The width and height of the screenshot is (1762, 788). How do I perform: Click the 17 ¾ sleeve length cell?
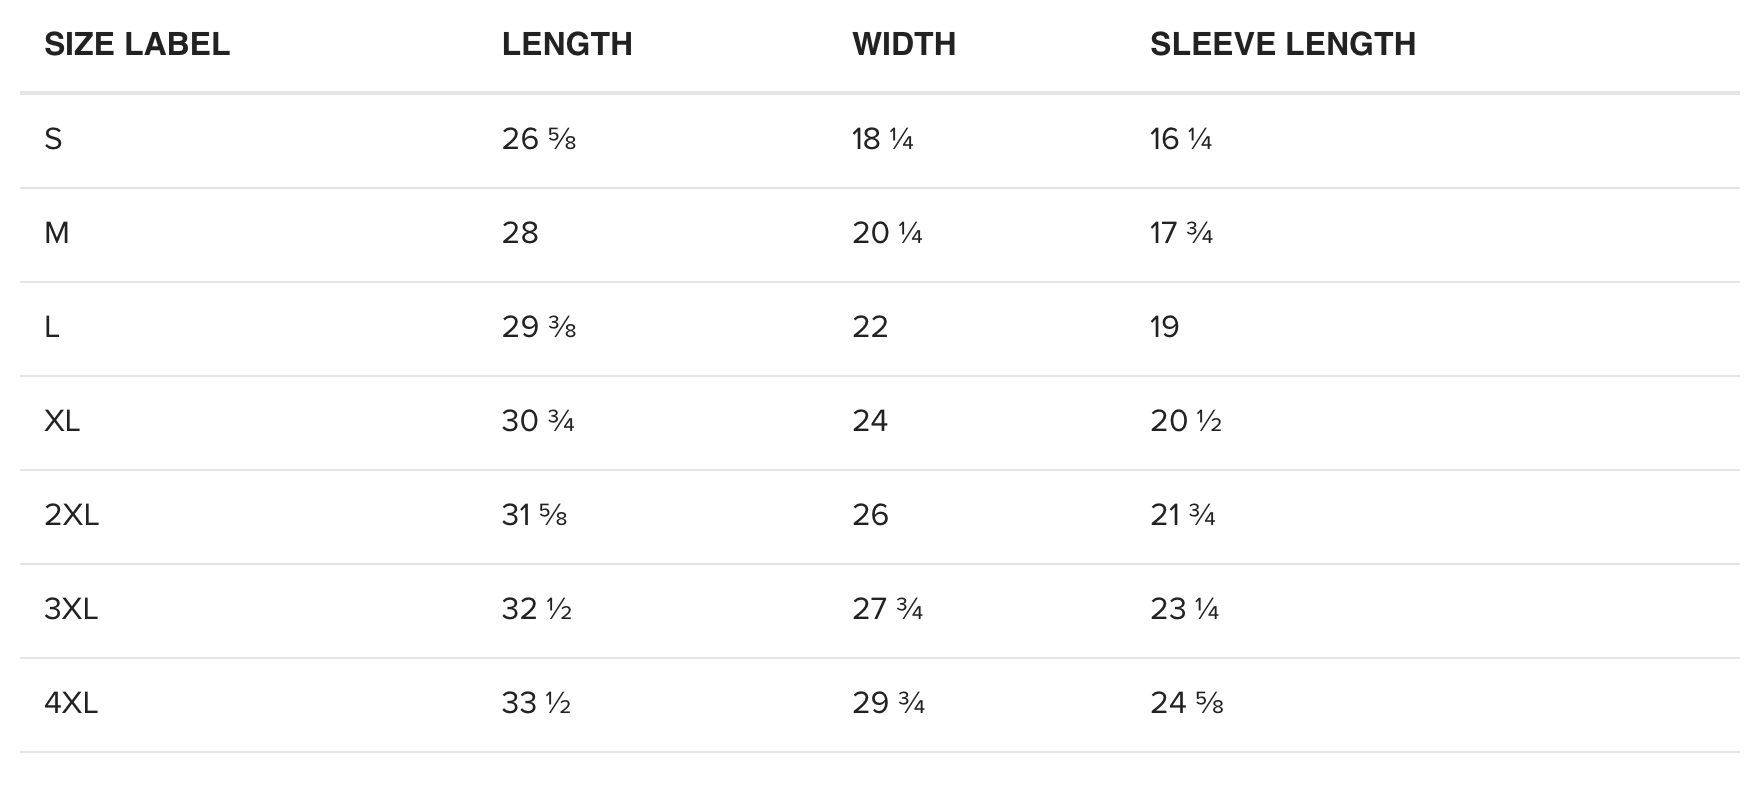pyautogui.click(x=1182, y=233)
